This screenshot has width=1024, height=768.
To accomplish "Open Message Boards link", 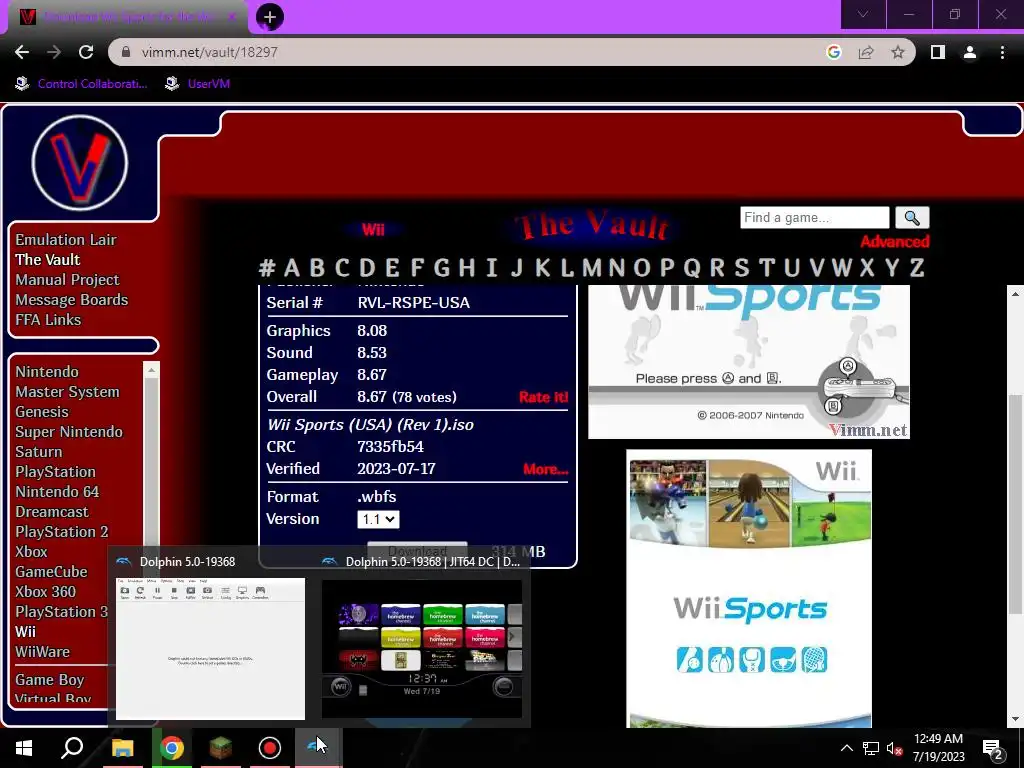I will point(72,300).
